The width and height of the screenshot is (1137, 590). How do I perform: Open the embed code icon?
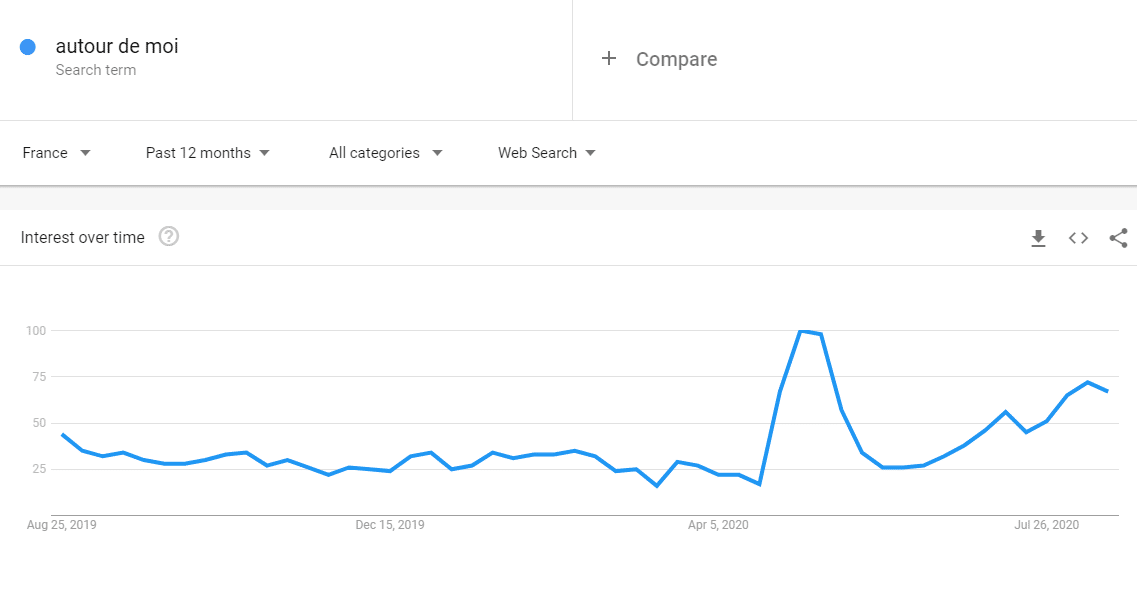pyautogui.click(x=1078, y=238)
